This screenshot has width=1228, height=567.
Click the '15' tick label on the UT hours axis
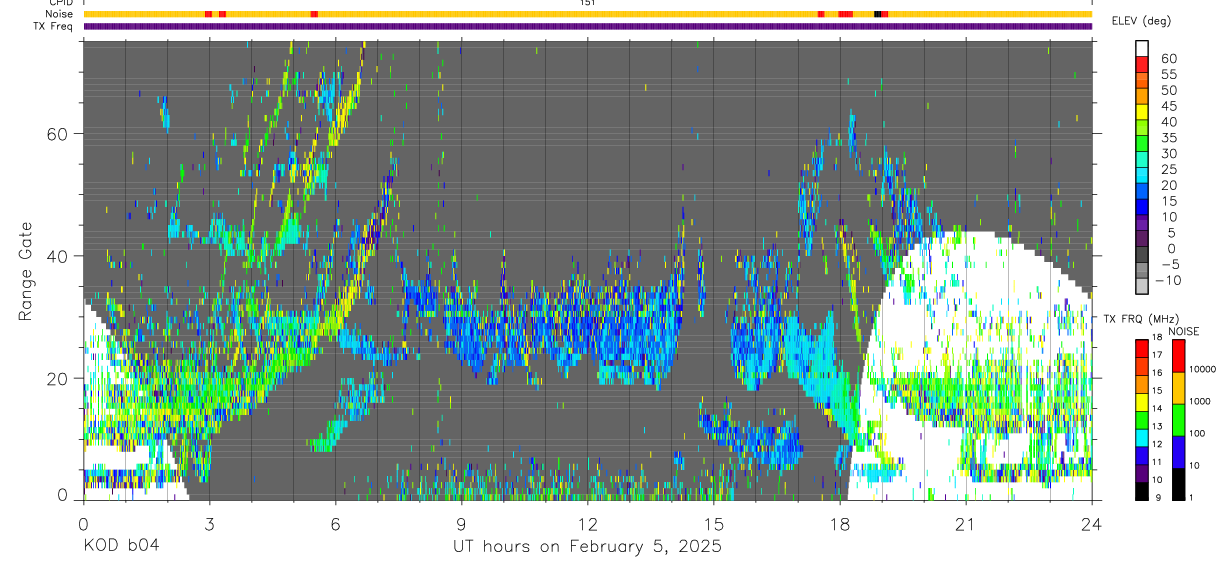click(x=713, y=523)
